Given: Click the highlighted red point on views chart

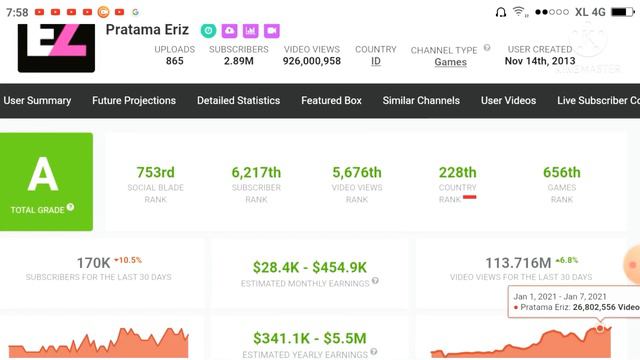Looking at the screenshot, I should click(x=600, y=328).
